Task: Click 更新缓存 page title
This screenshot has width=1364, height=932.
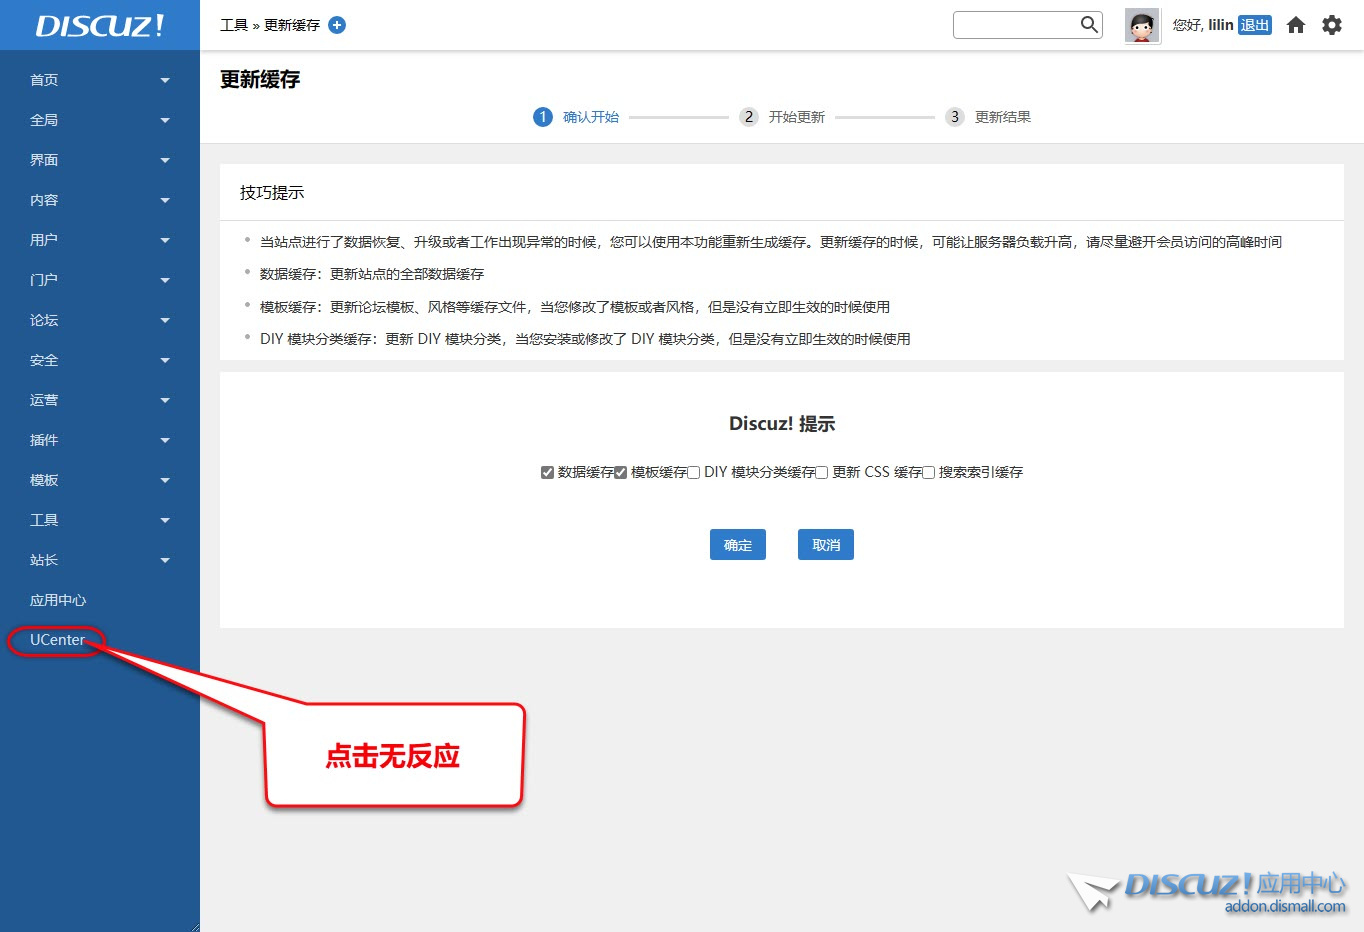Action: [x=260, y=80]
